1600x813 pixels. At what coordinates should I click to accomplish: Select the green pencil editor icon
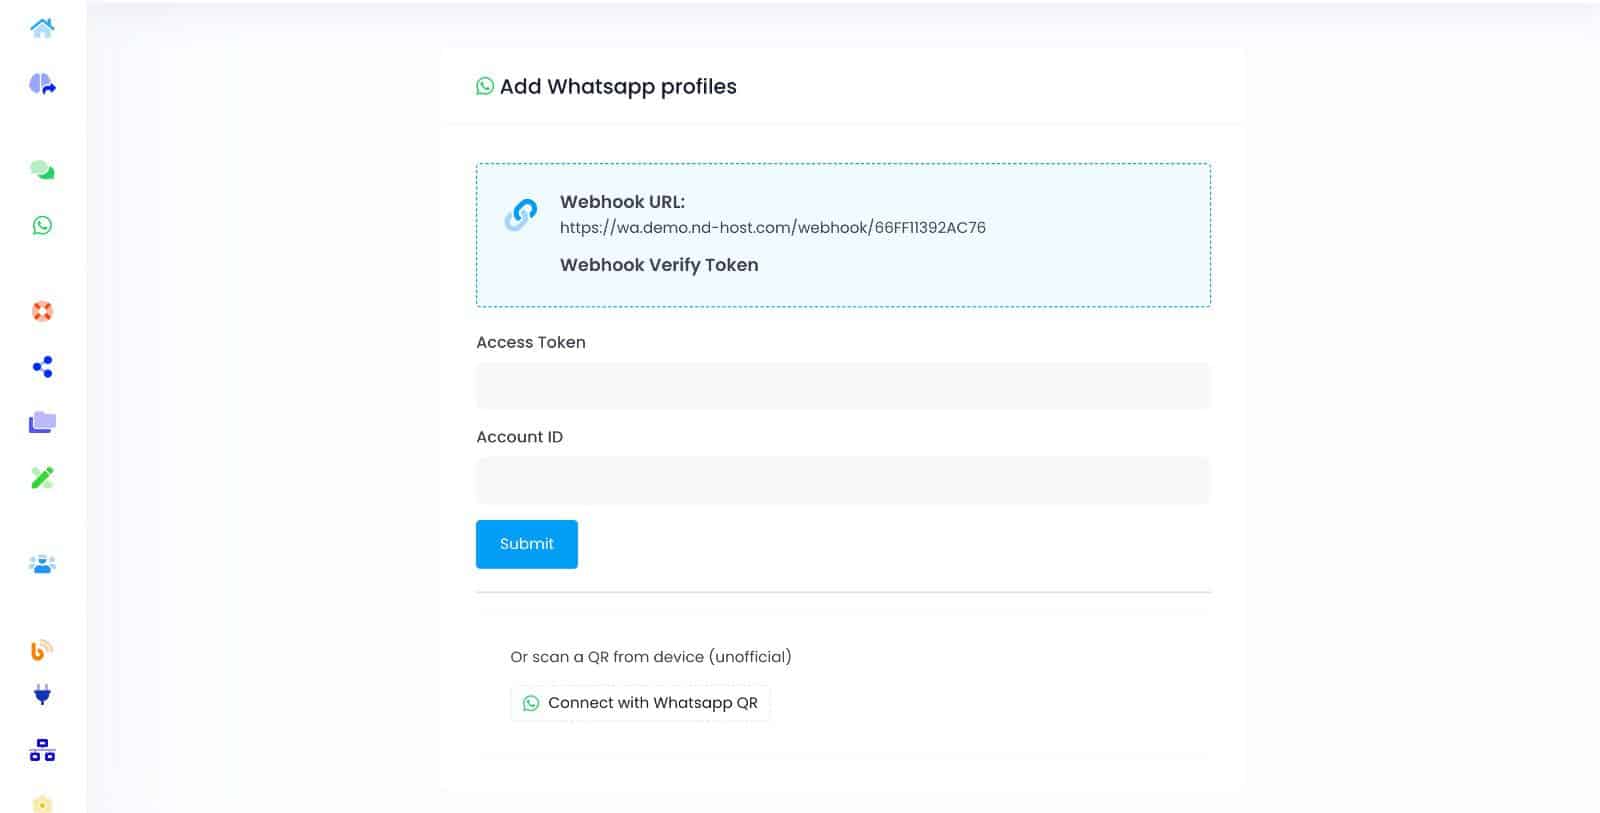pos(42,478)
